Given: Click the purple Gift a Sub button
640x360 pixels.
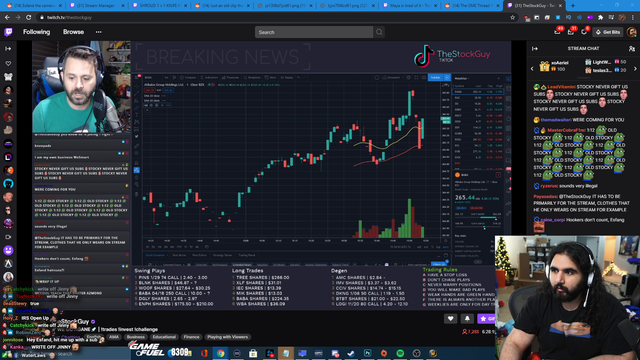Looking at the screenshot, I should (x=486, y=318).
